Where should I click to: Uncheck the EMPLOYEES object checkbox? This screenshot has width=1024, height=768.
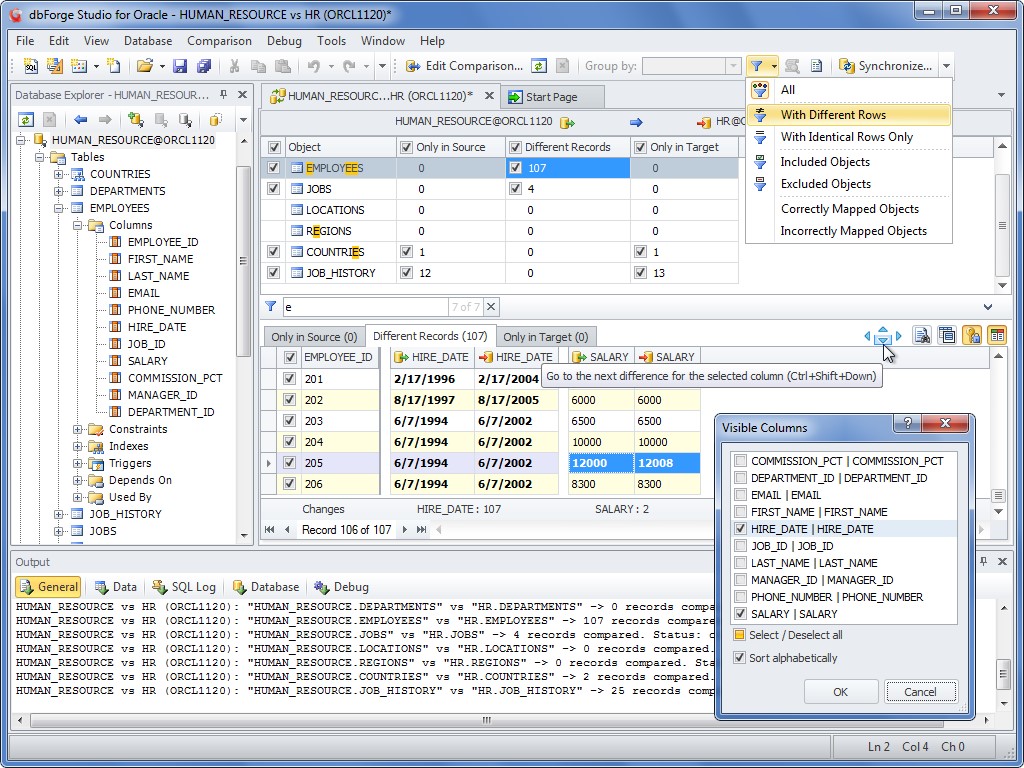coord(274,168)
